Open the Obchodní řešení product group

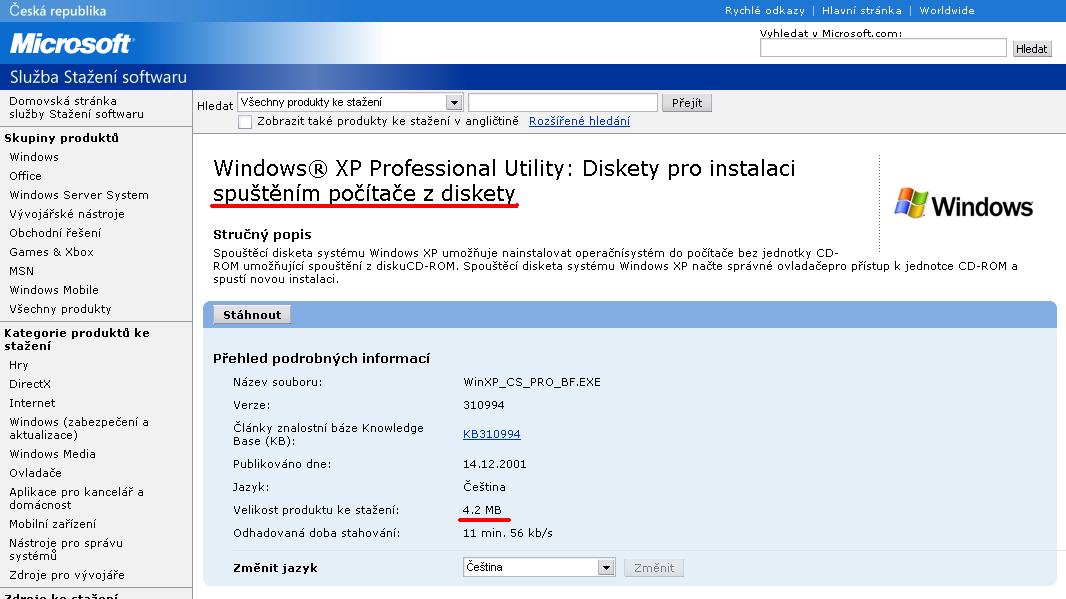pos(55,233)
